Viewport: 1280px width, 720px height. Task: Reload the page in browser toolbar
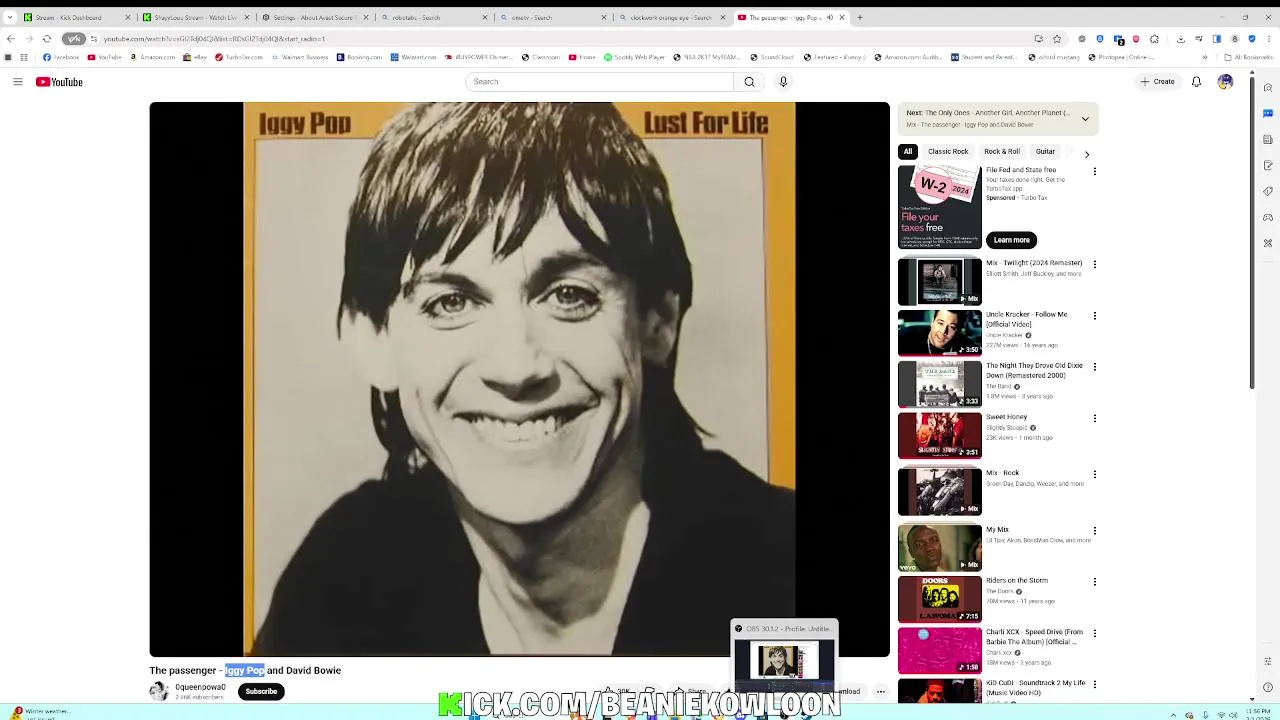[46, 39]
